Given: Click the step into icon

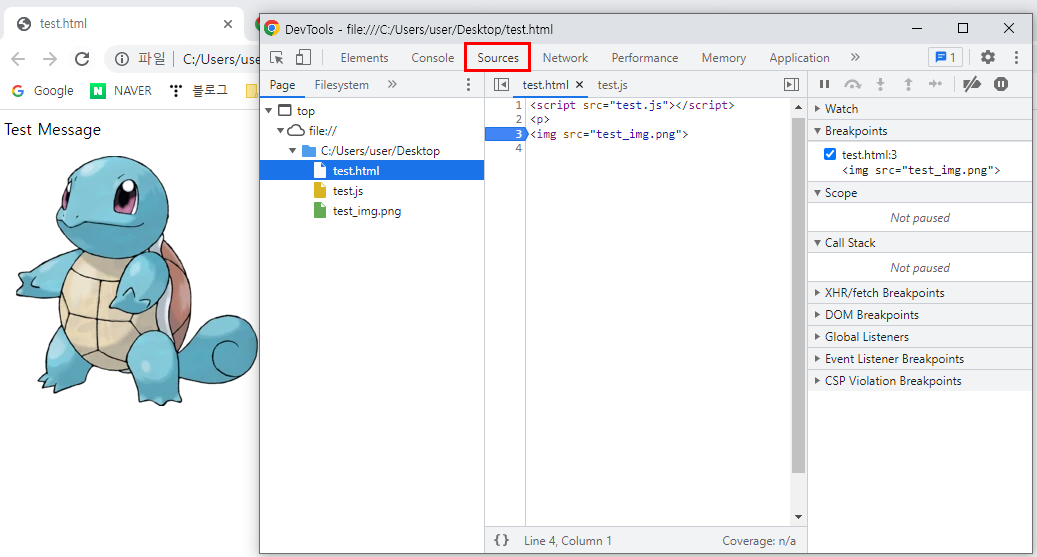Looking at the screenshot, I should (x=880, y=84).
